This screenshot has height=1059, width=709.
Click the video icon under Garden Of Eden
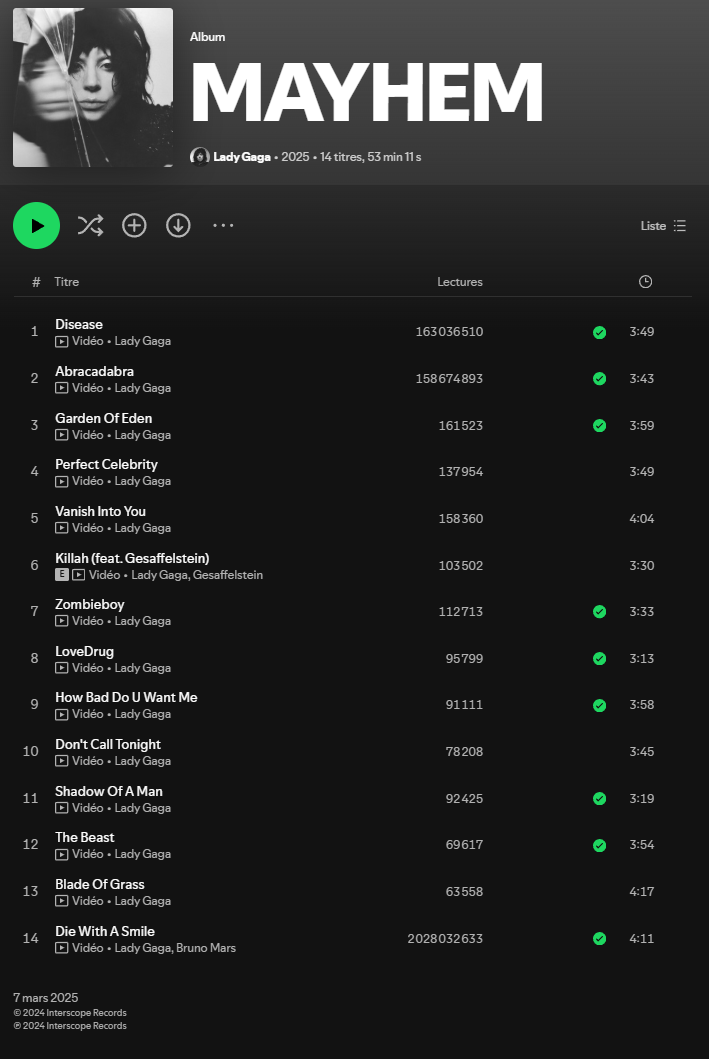coord(61,435)
